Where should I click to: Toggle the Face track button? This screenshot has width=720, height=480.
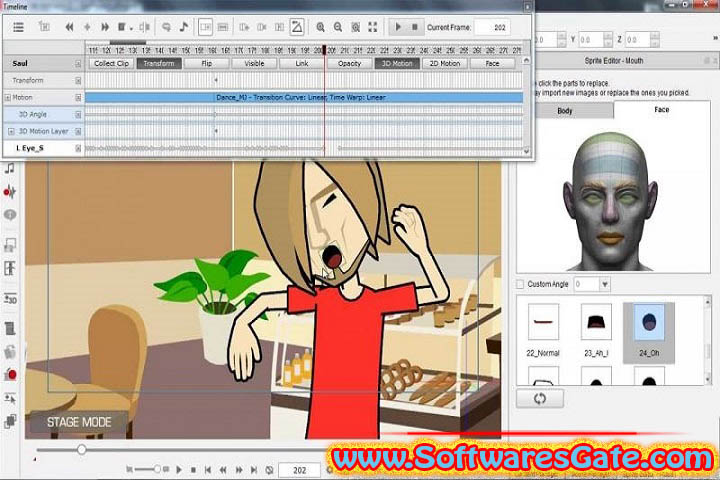click(492, 63)
